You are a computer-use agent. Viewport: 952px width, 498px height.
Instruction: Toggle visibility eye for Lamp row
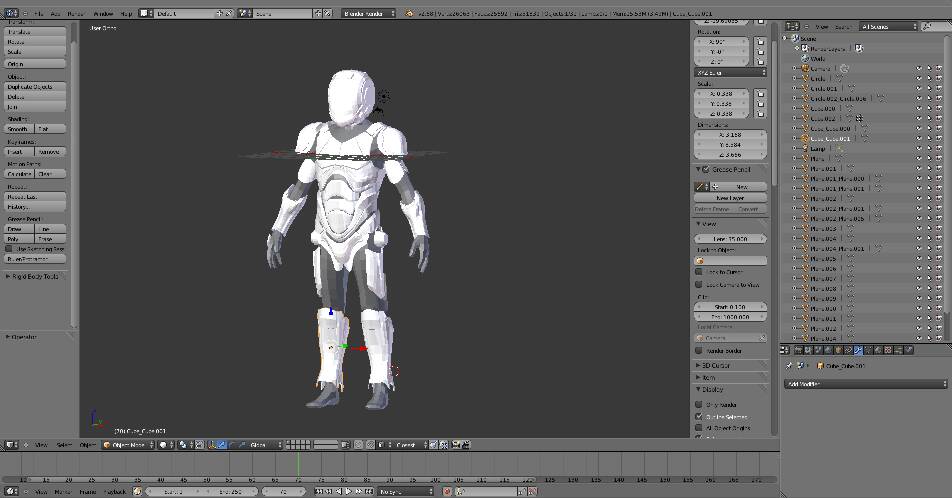point(919,148)
